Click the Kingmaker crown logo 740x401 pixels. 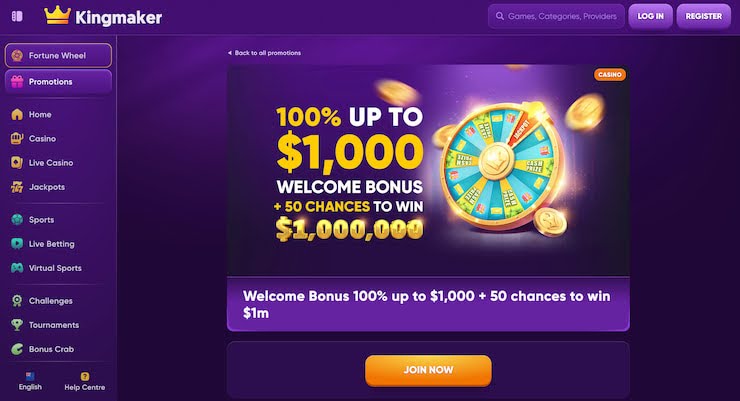(x=58, y=16)
